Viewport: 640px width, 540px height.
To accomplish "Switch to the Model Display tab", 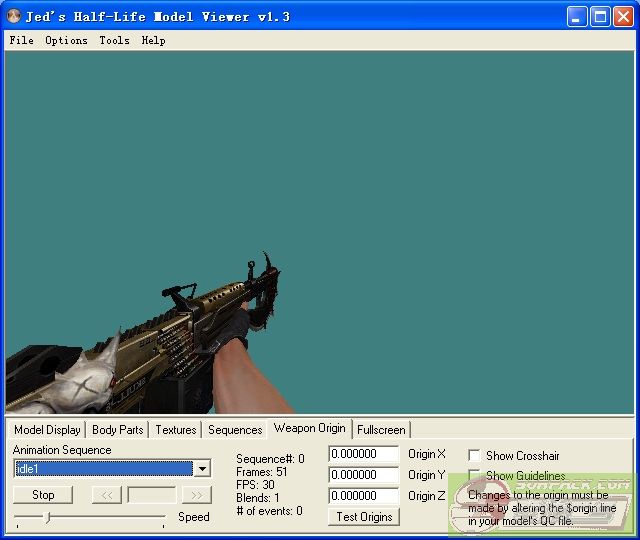I will (47, 430).
